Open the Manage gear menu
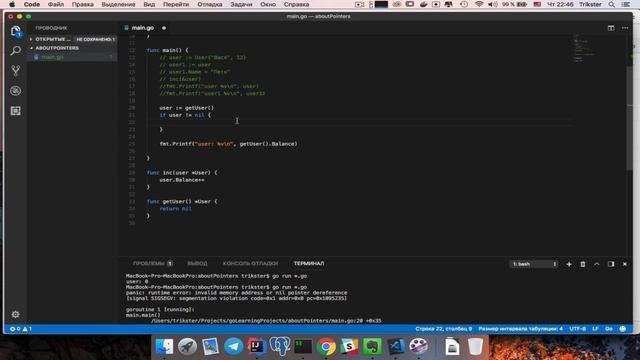 pyautogui.click(x=16, y=314)
